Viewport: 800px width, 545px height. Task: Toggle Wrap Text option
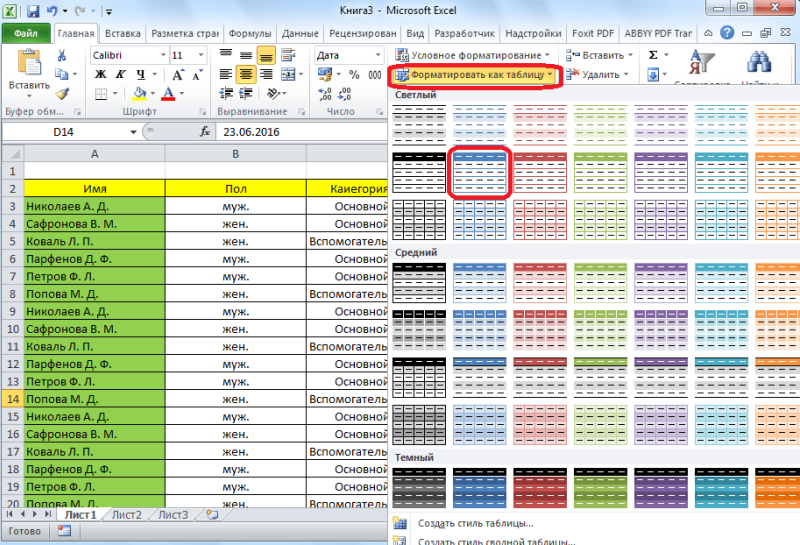click(x=288, y=55)
